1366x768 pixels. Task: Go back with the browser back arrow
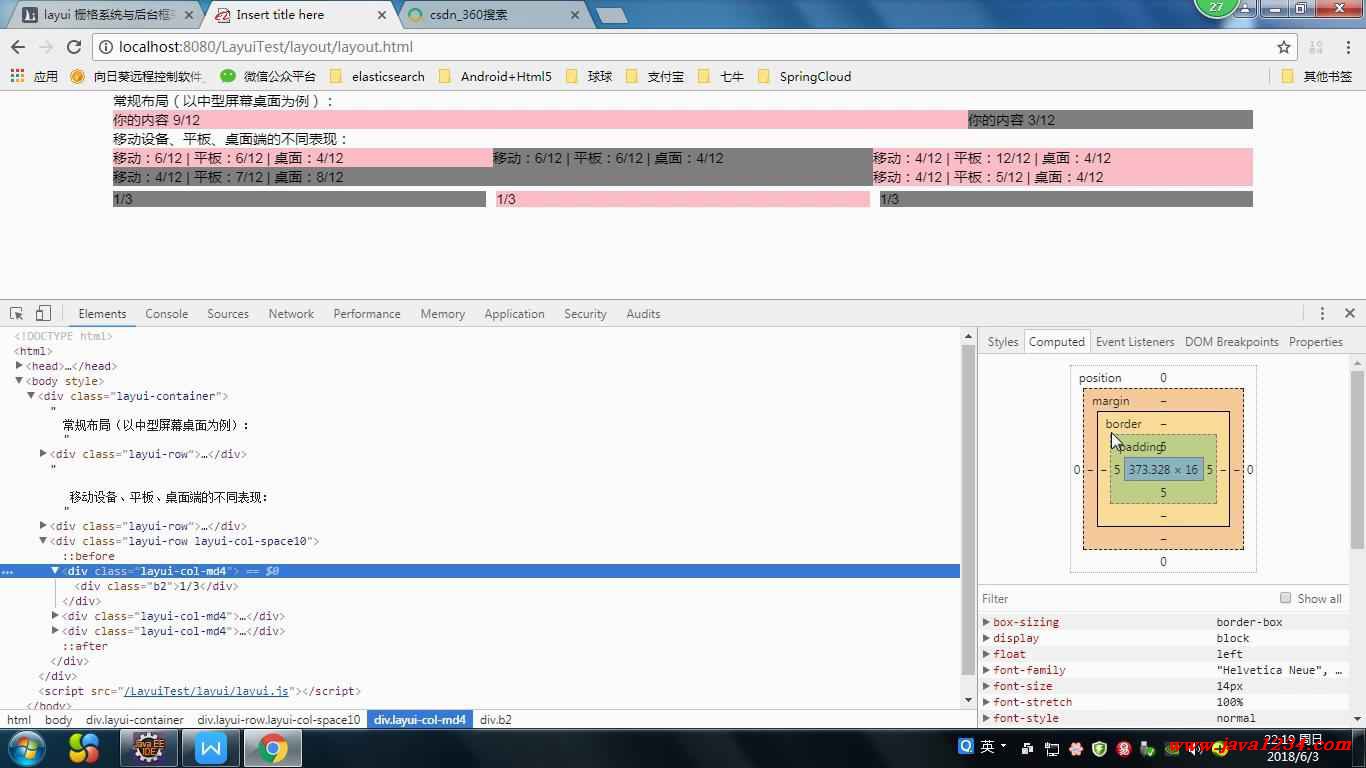click(18, 47)
